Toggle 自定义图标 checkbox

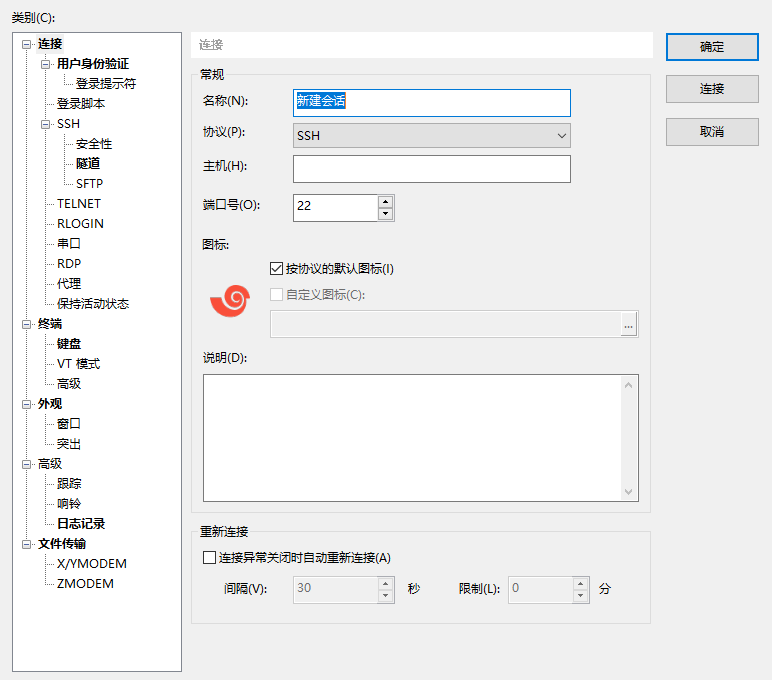(276, 294)
